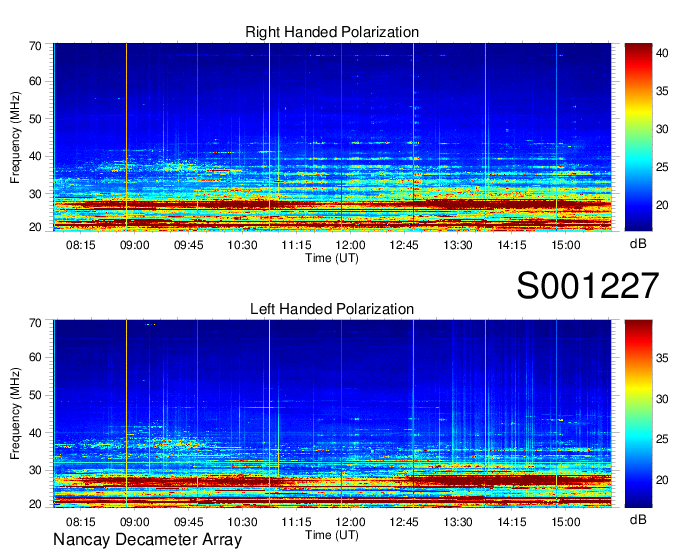680x552 pixels.
Task: Click the "Nancay Decameter Array" caption
Action: pyautogui.click(x=147, y=540)
